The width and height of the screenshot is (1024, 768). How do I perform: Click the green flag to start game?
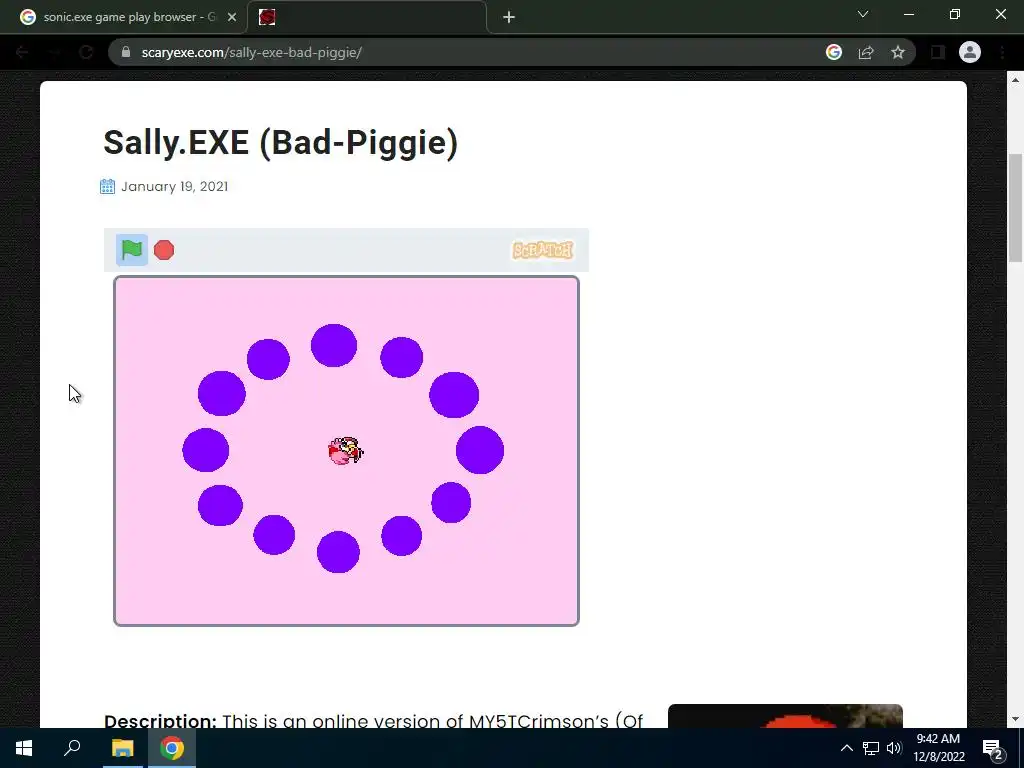(x=132, y=250)
